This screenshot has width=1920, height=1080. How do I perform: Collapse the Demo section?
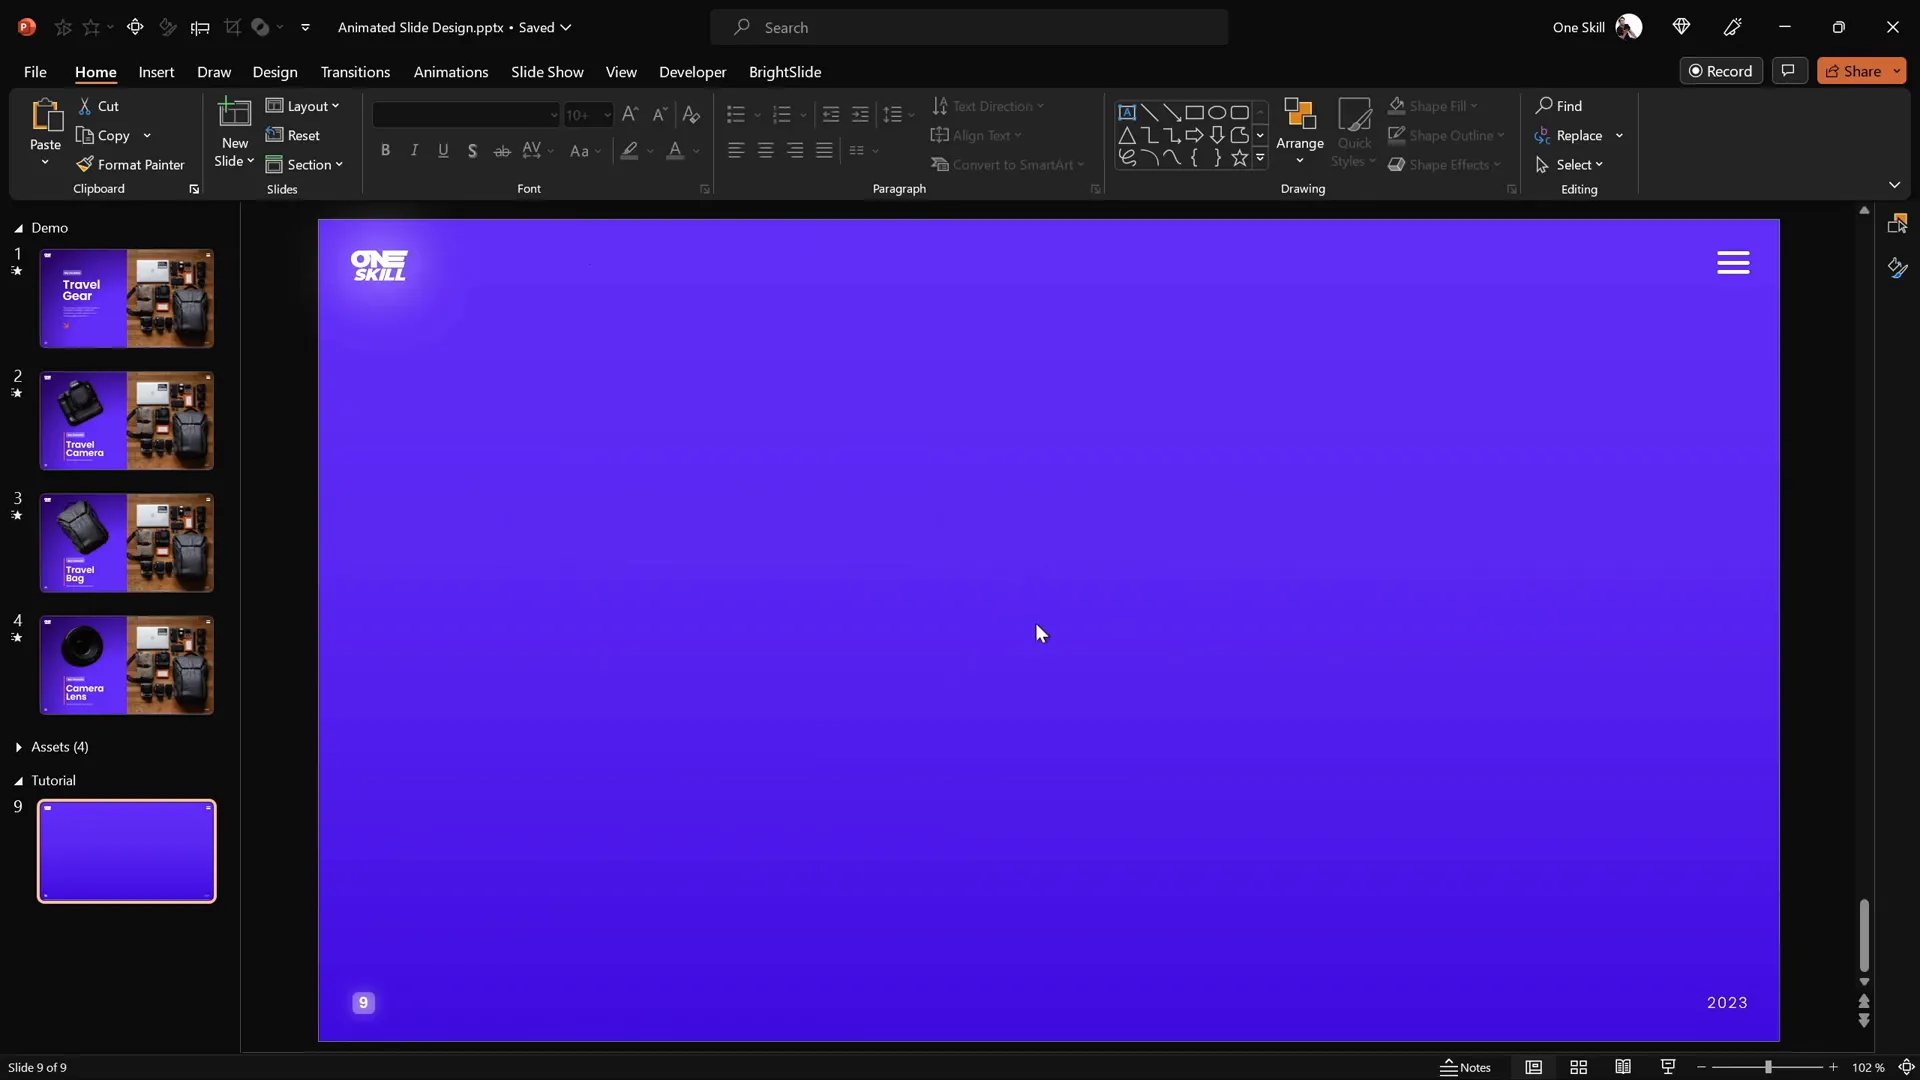click(19, 228)
